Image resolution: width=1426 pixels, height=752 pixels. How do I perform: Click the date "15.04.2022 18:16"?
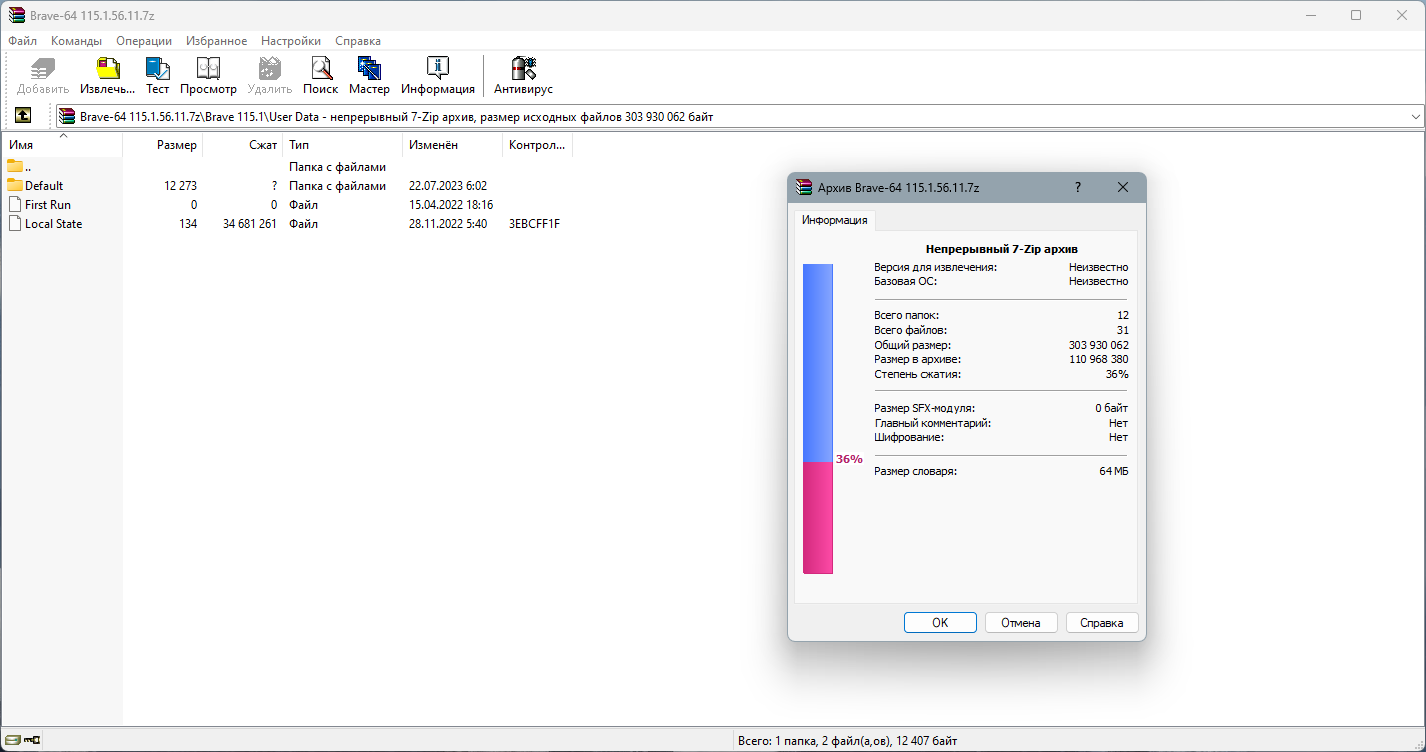click(x=451, y=205)
